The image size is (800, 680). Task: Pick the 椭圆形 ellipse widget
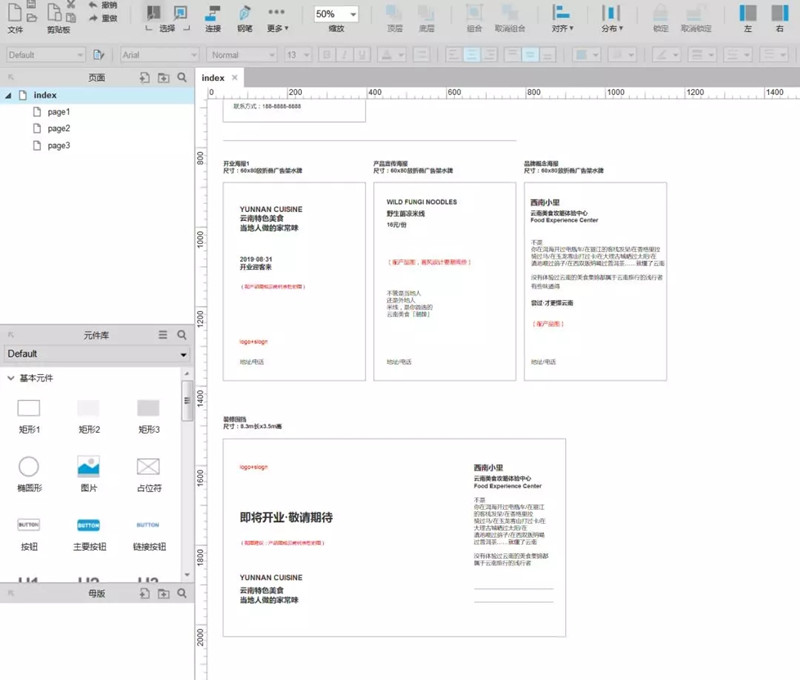[x=30, y=466]
